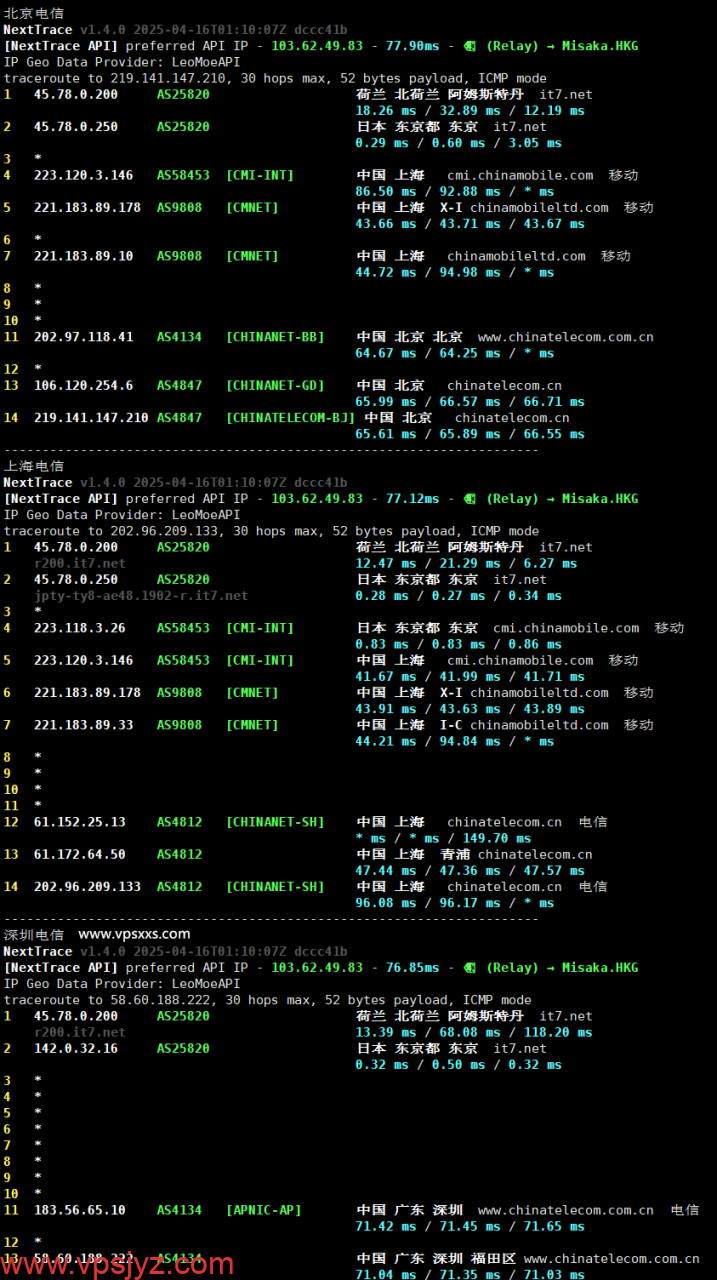Select the [CHINANET-GD] network tag
The width and height of the screenshot is (717, 1280).
(x=275, y=385)
